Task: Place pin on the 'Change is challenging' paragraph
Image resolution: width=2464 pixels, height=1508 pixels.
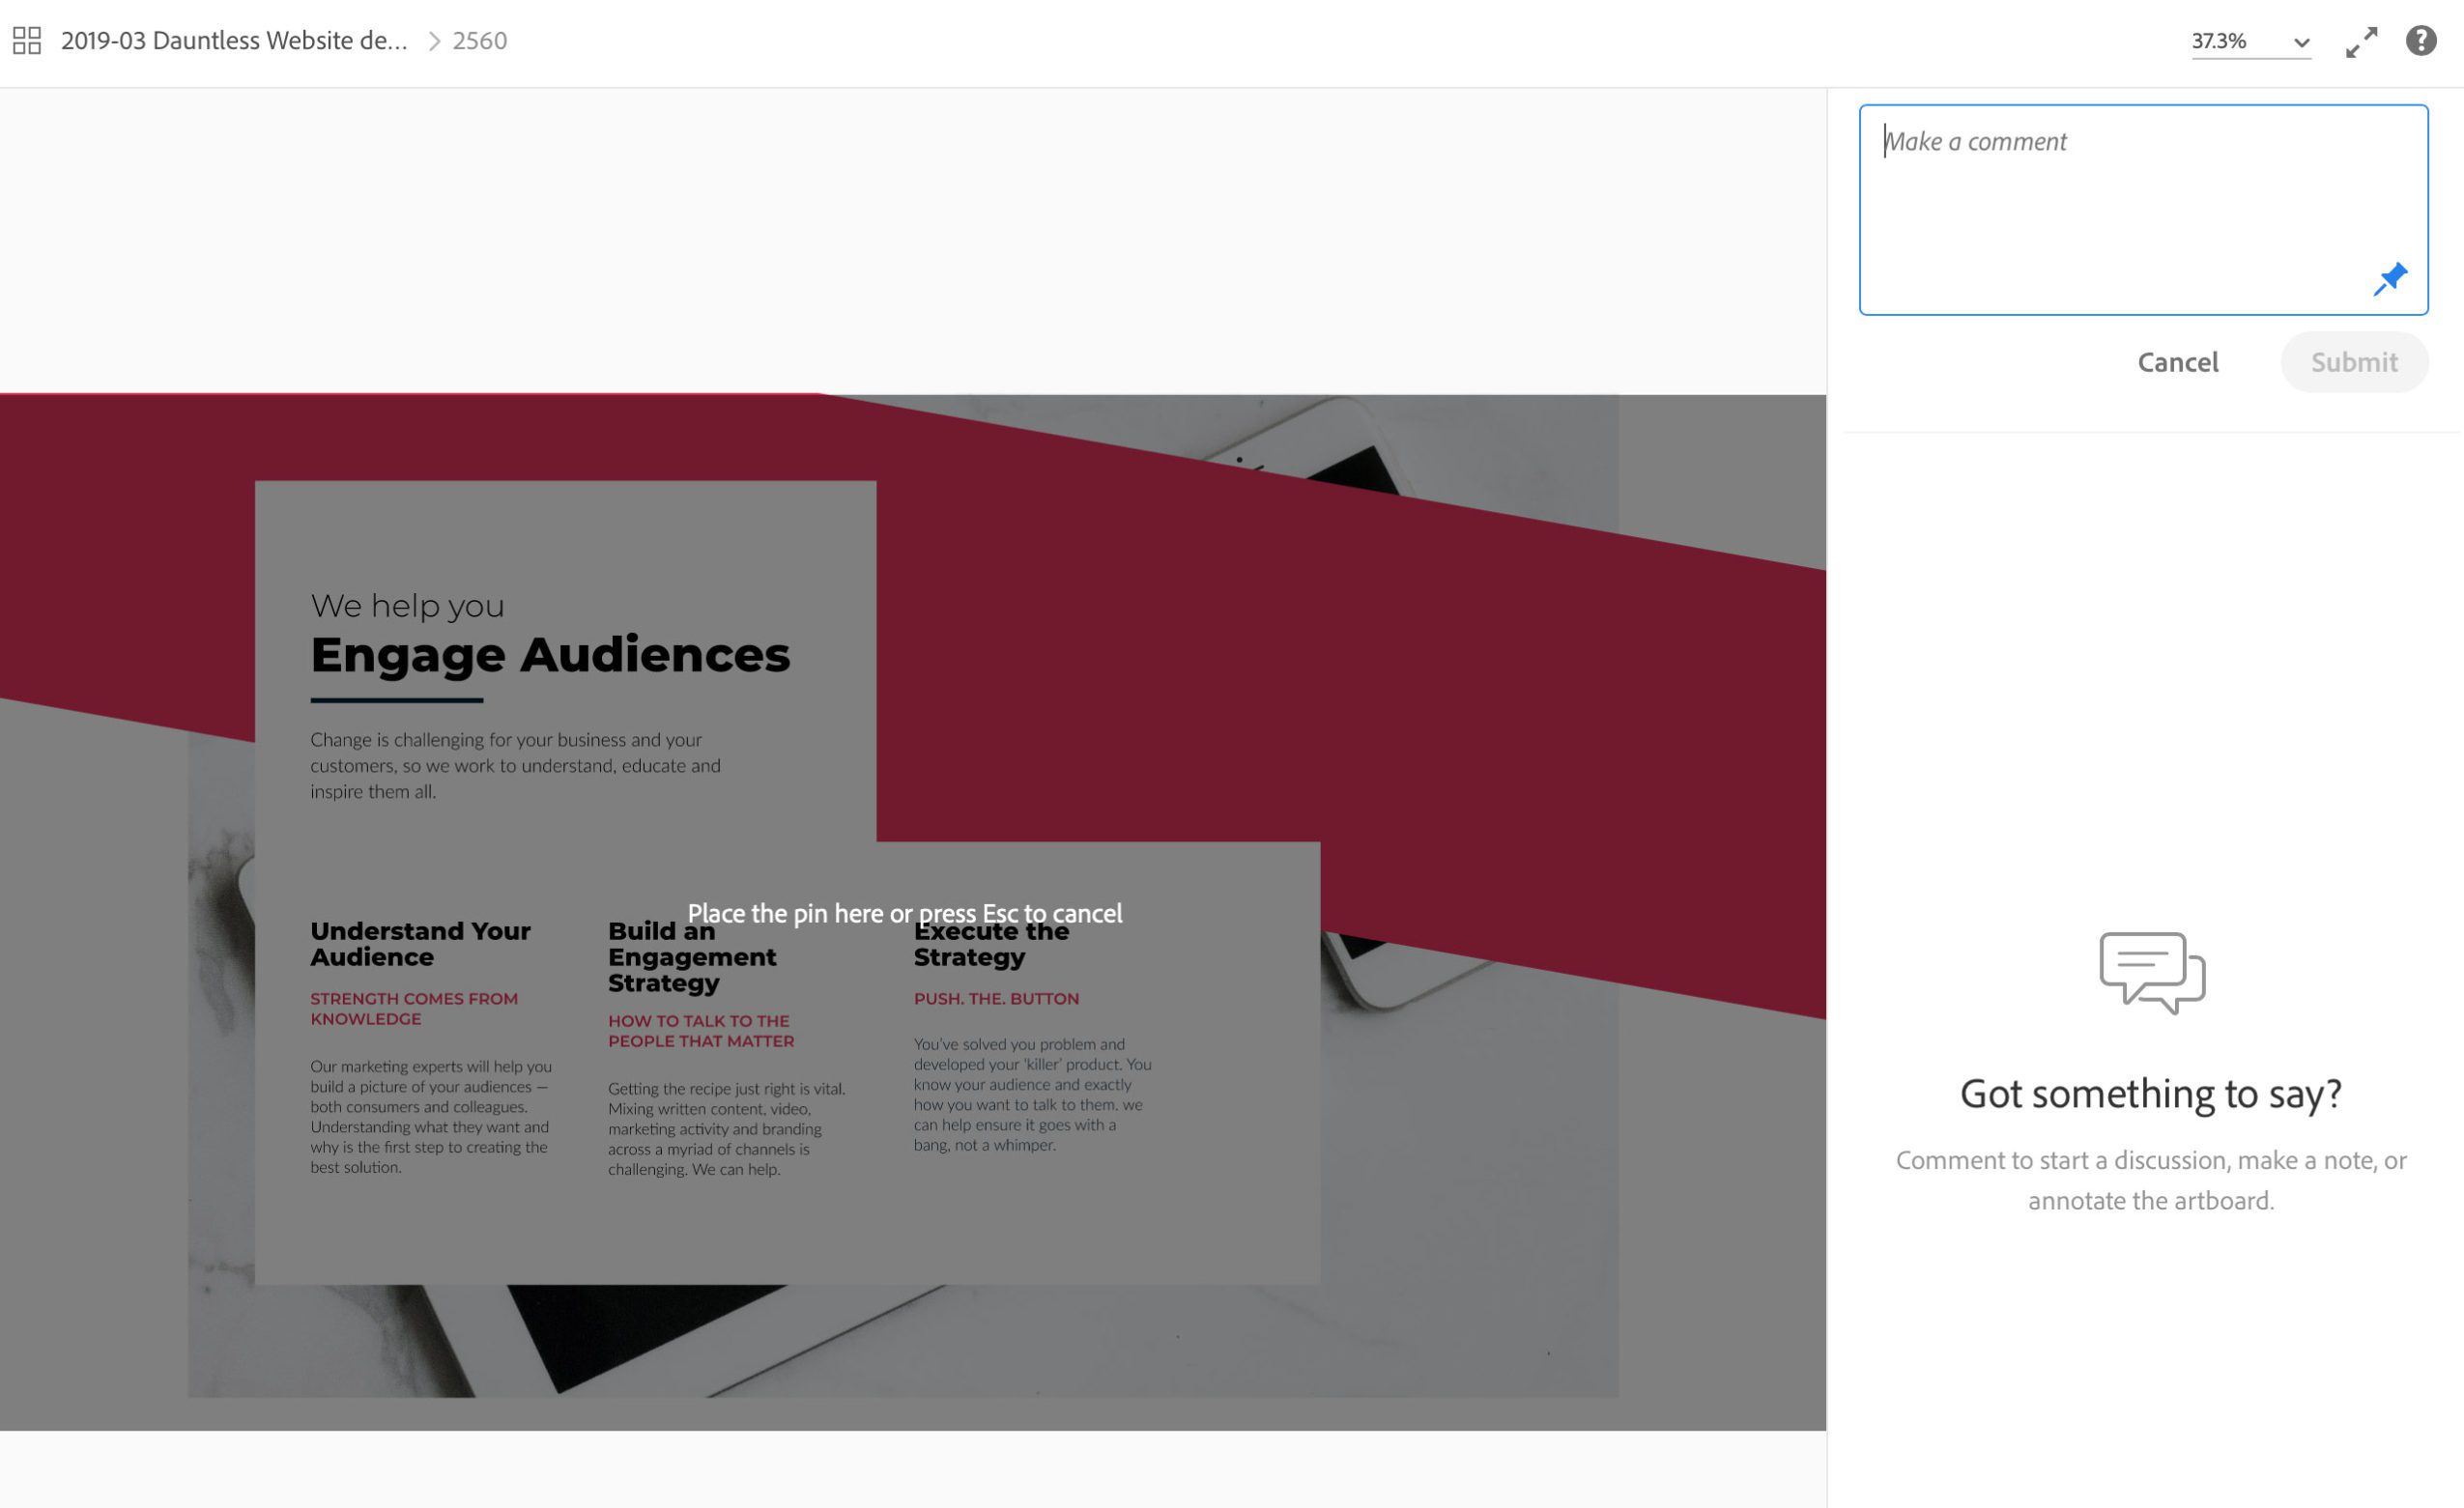Action: (515, 766)
